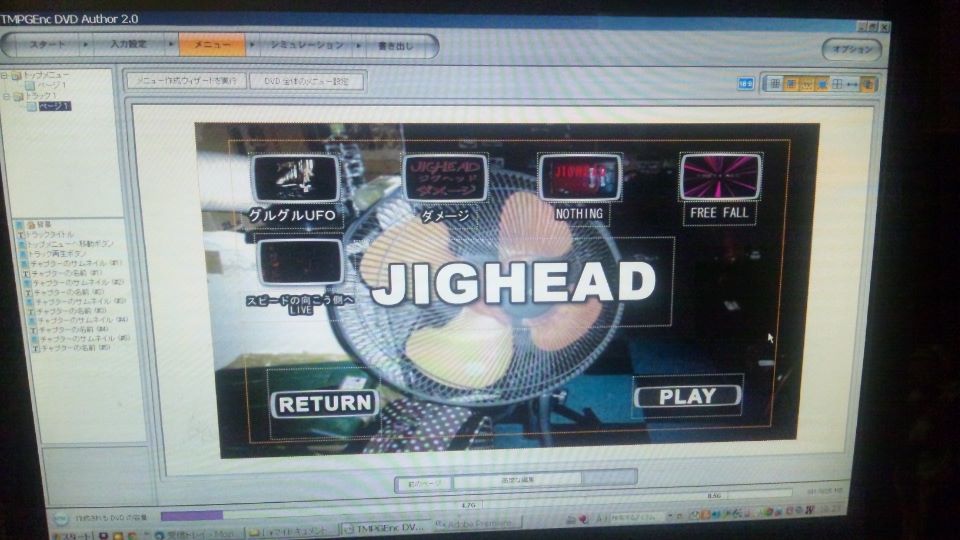This screenshot has width=960, height=540.
Task: Collapse the トップメニュー tree node
Action: (4, 75)
